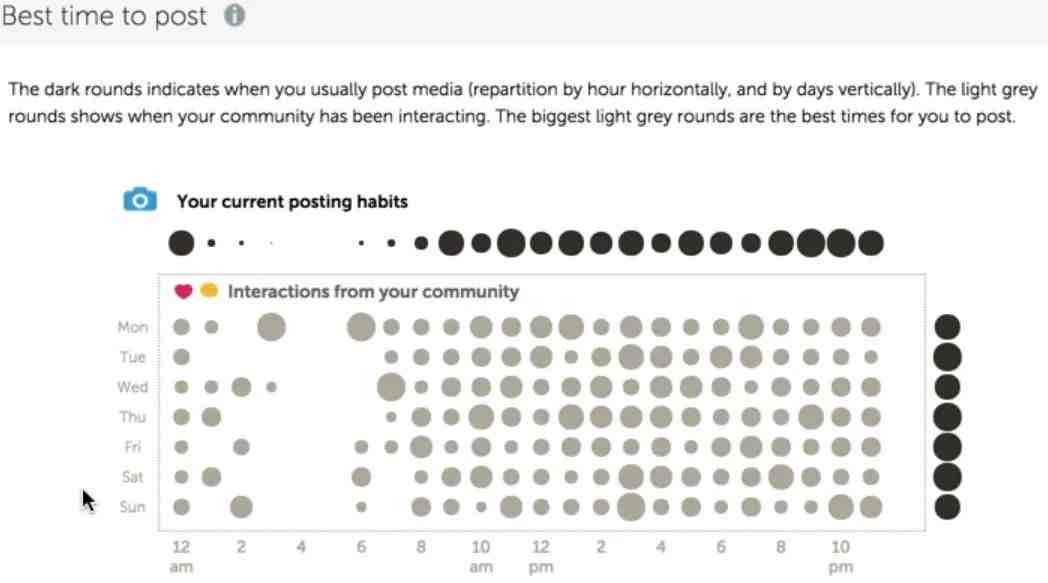Click the dark Monday posting total circle
Viewport: 1048px width, 583px height.
tap(947, 327)
